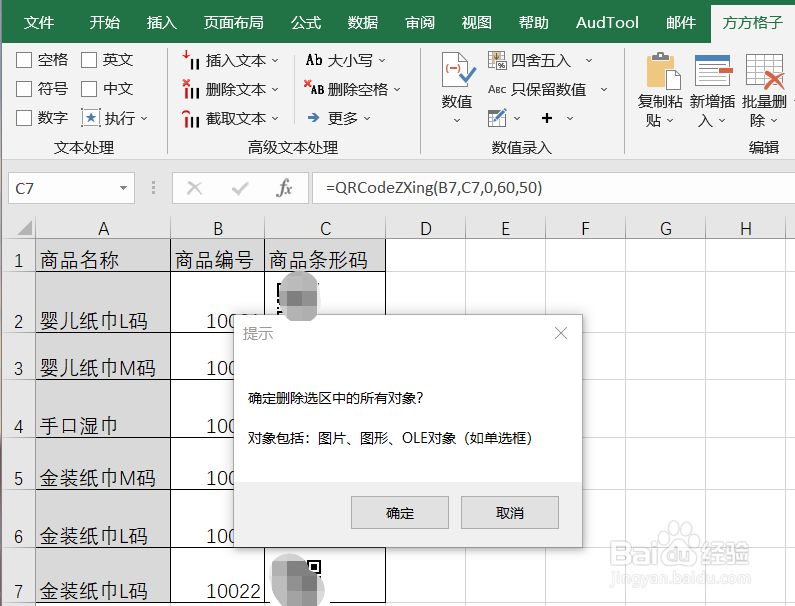
Task: Click the 插入文本 insert text icon
Action: coord(191,60)
